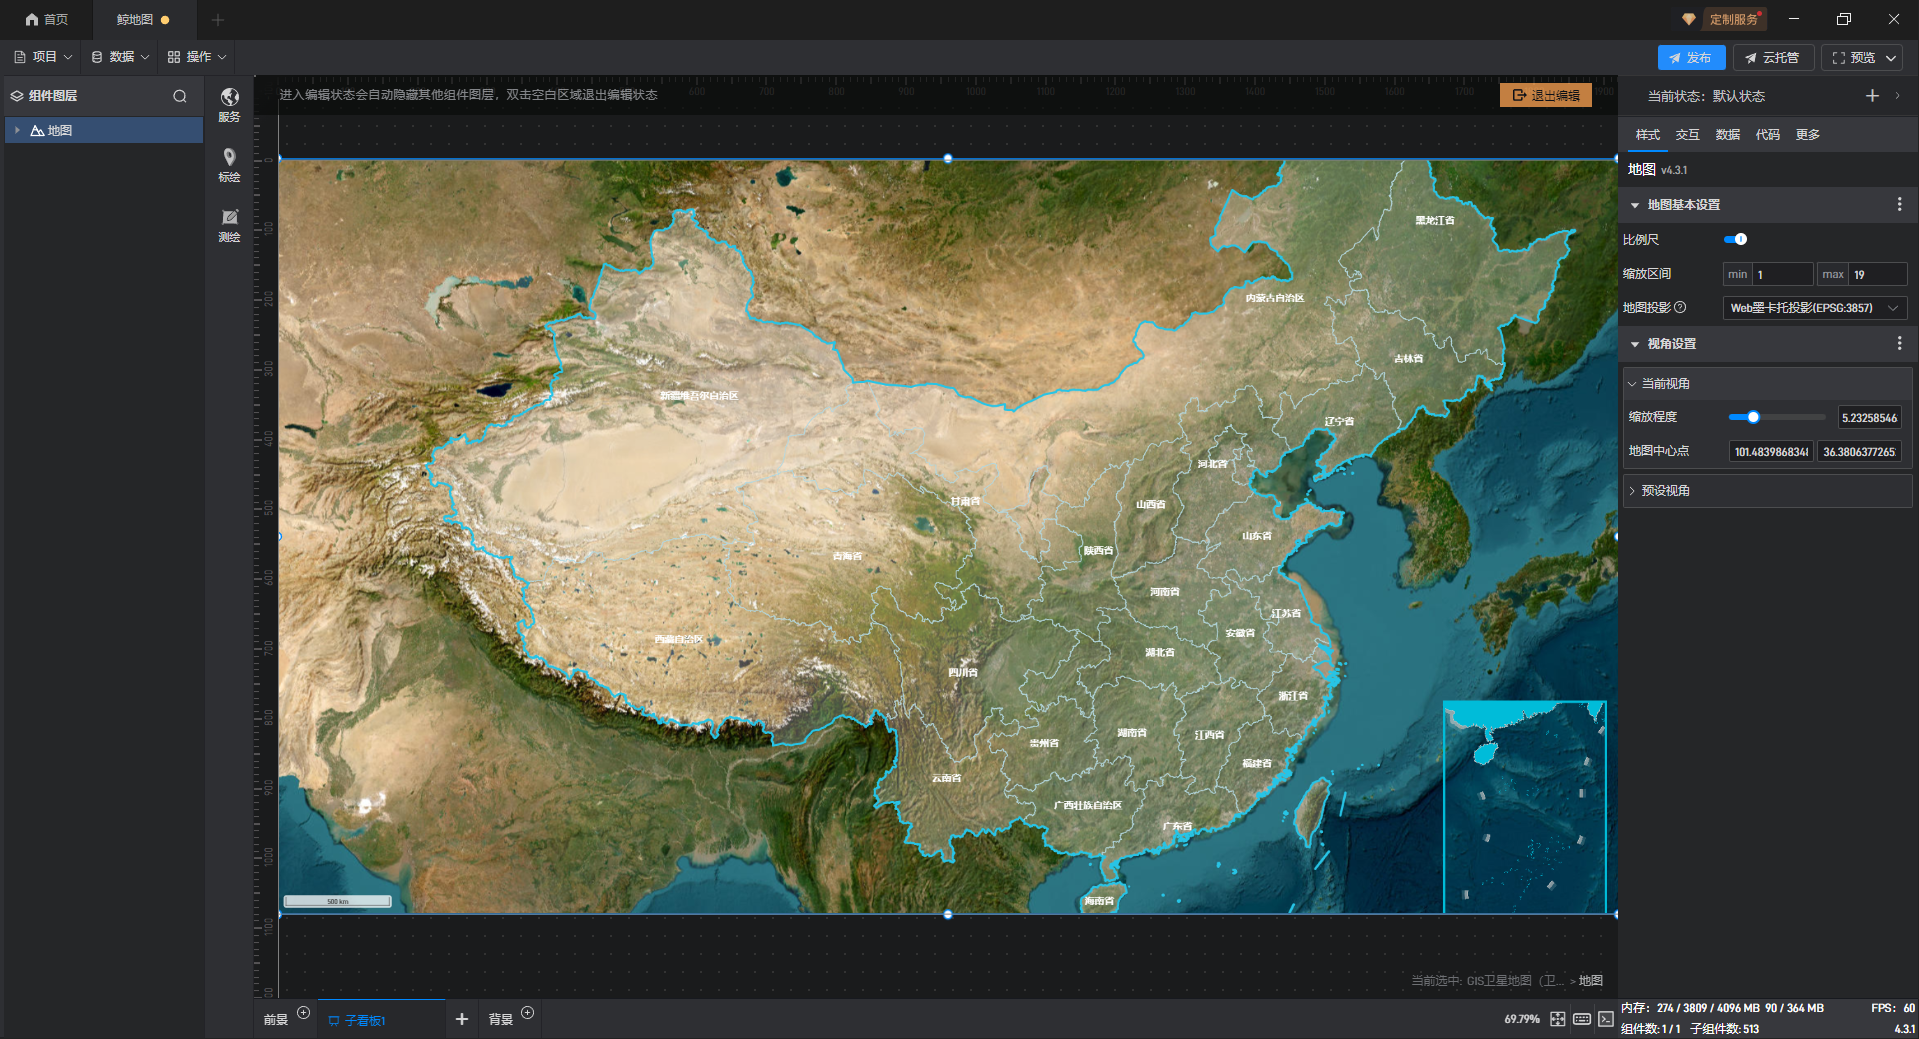Click the 首页 home icon
Image resolution: width=1919 pixels, height=1039 pixels.
[x=32, y=19]
